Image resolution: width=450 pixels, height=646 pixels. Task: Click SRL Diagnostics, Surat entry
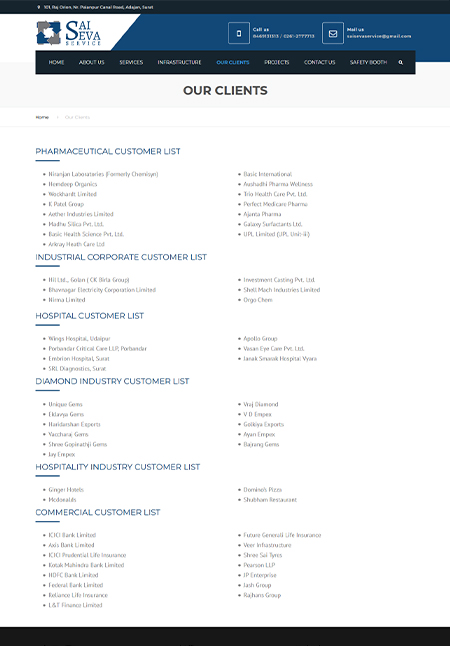click(x=77, y=369)
